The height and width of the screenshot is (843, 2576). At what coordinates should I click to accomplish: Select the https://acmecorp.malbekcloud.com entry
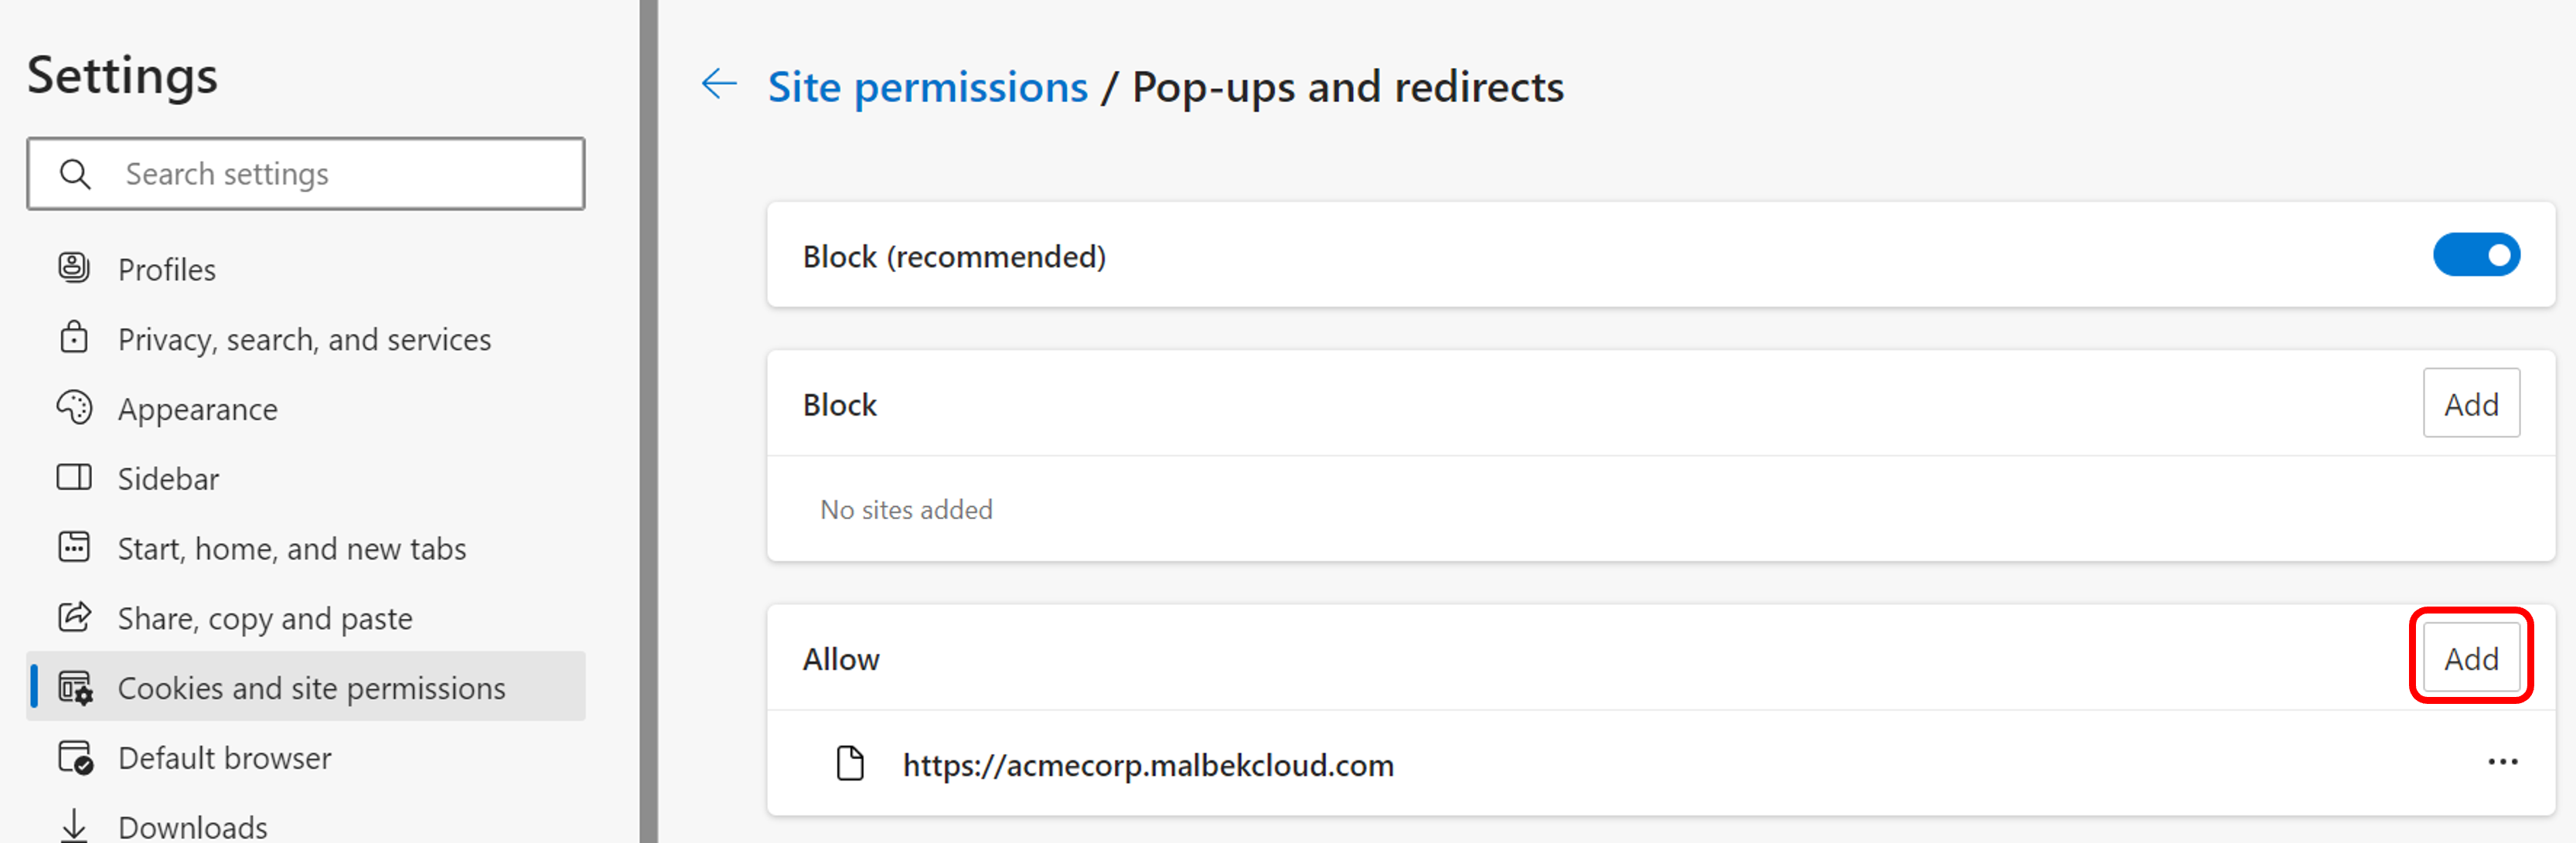(1147, 765)
